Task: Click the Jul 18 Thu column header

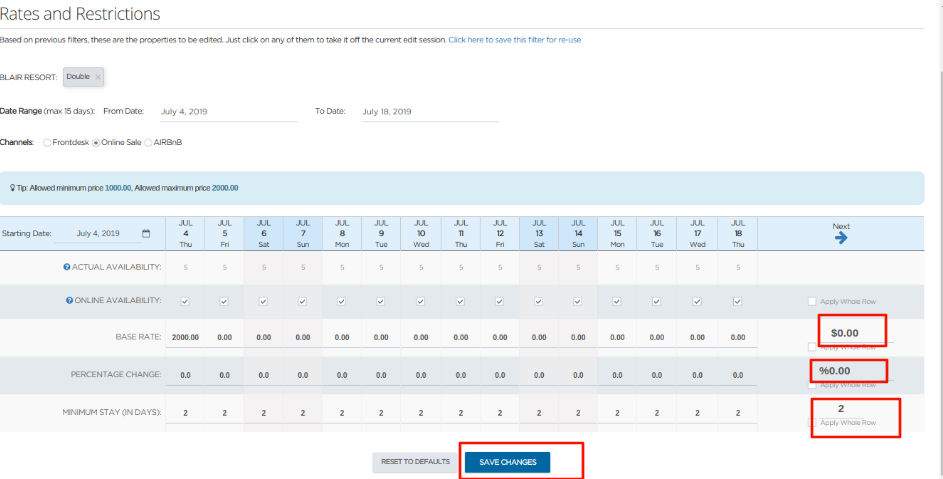Action: pos(738,233)
